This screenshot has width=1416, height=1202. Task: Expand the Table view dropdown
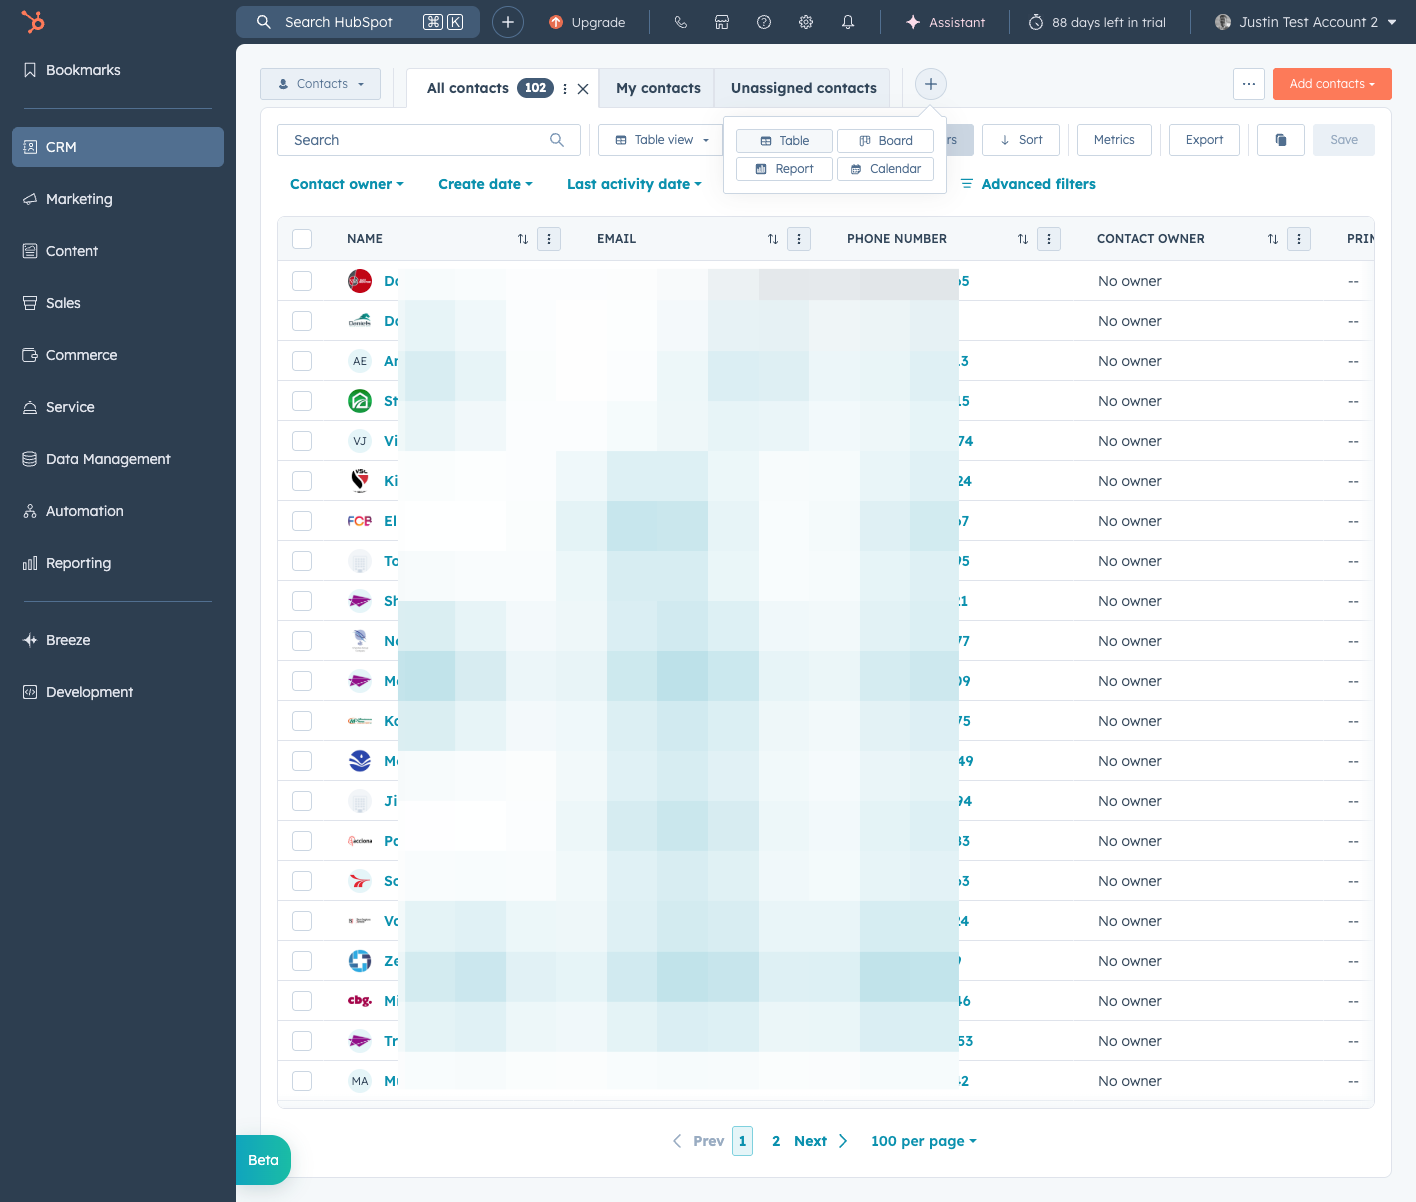coord(661,140)
